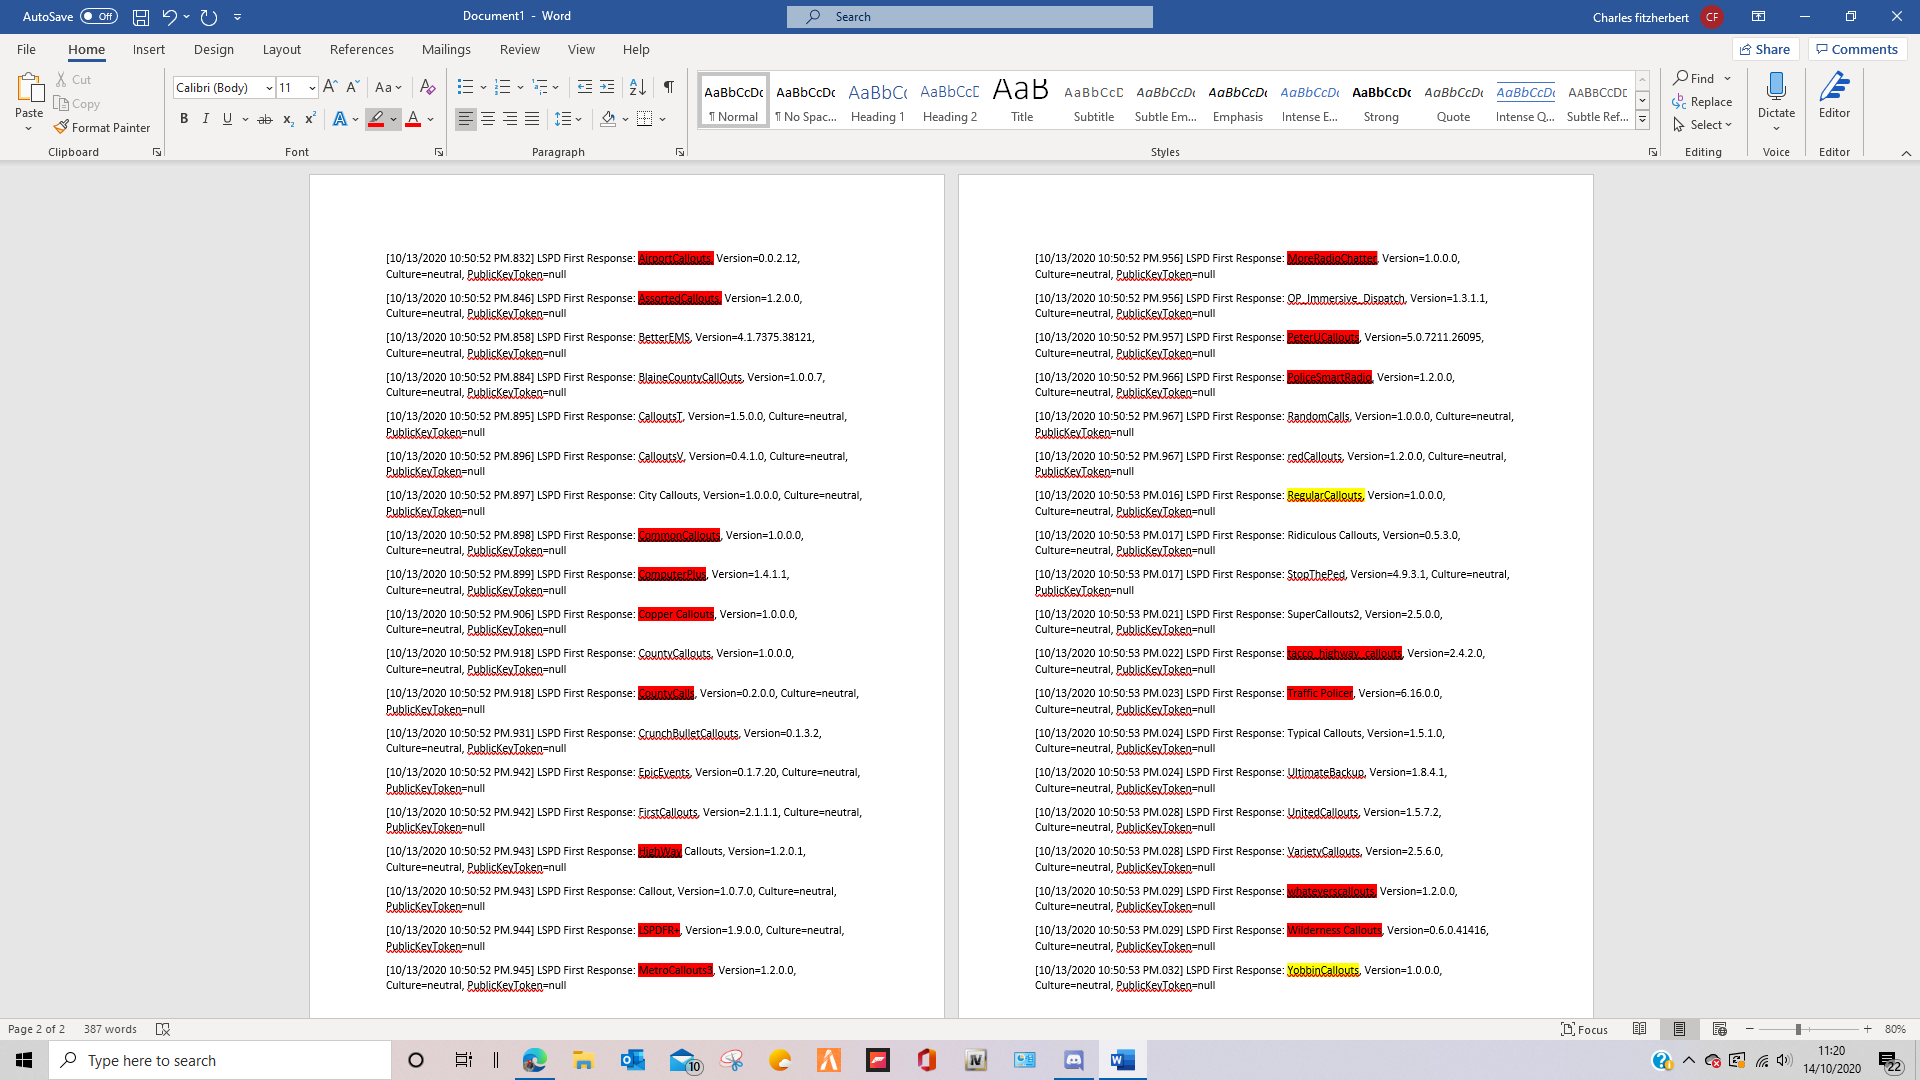
Task: Click the Clear All Formatting icon
Action: 427,87
